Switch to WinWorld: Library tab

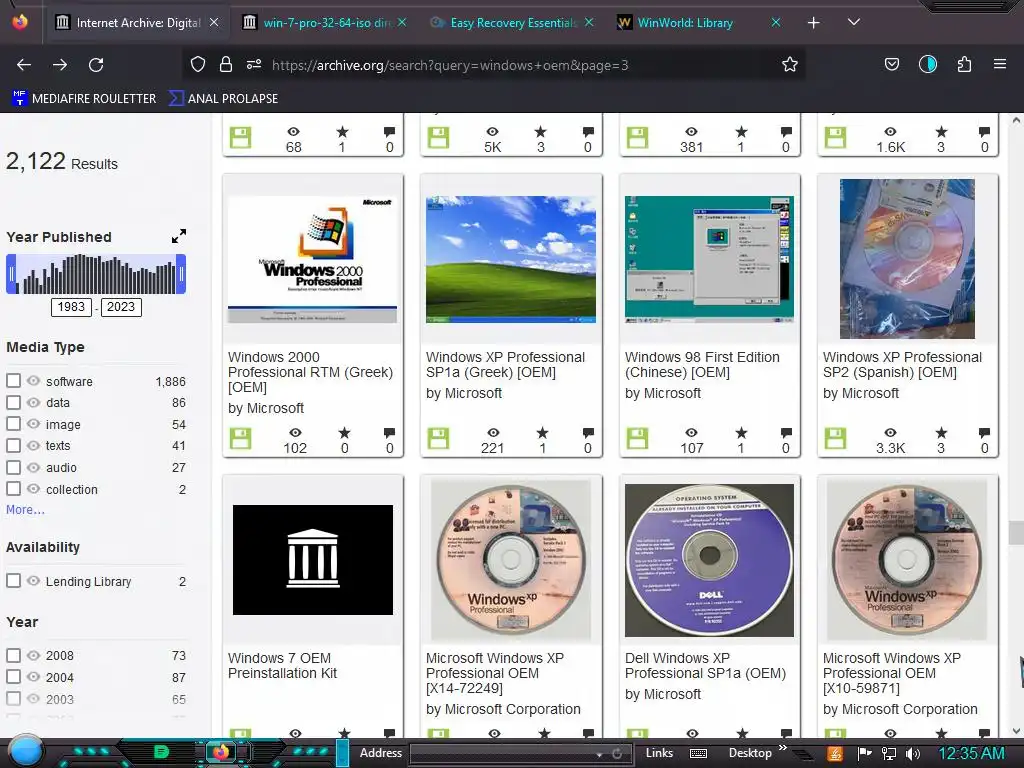click(699, 23)
